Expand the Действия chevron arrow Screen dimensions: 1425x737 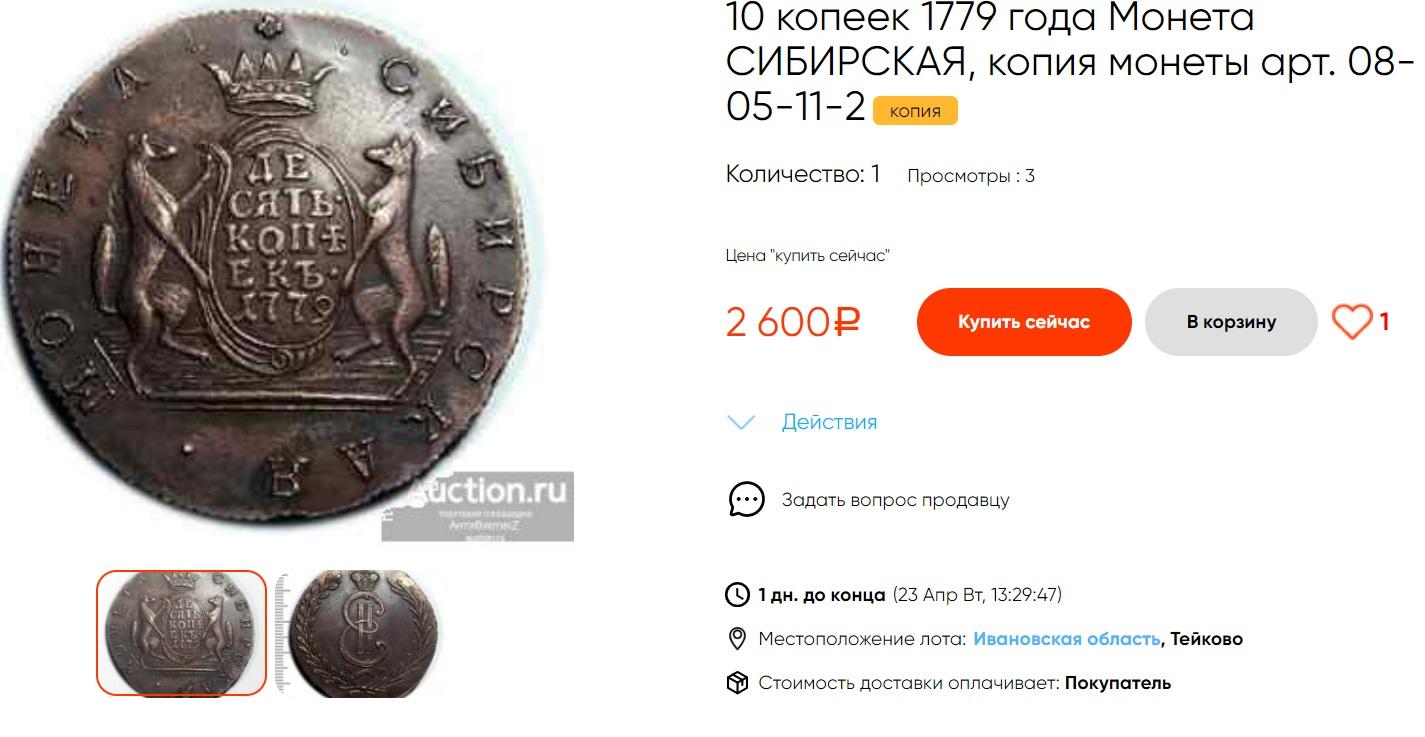pos(741,422)
